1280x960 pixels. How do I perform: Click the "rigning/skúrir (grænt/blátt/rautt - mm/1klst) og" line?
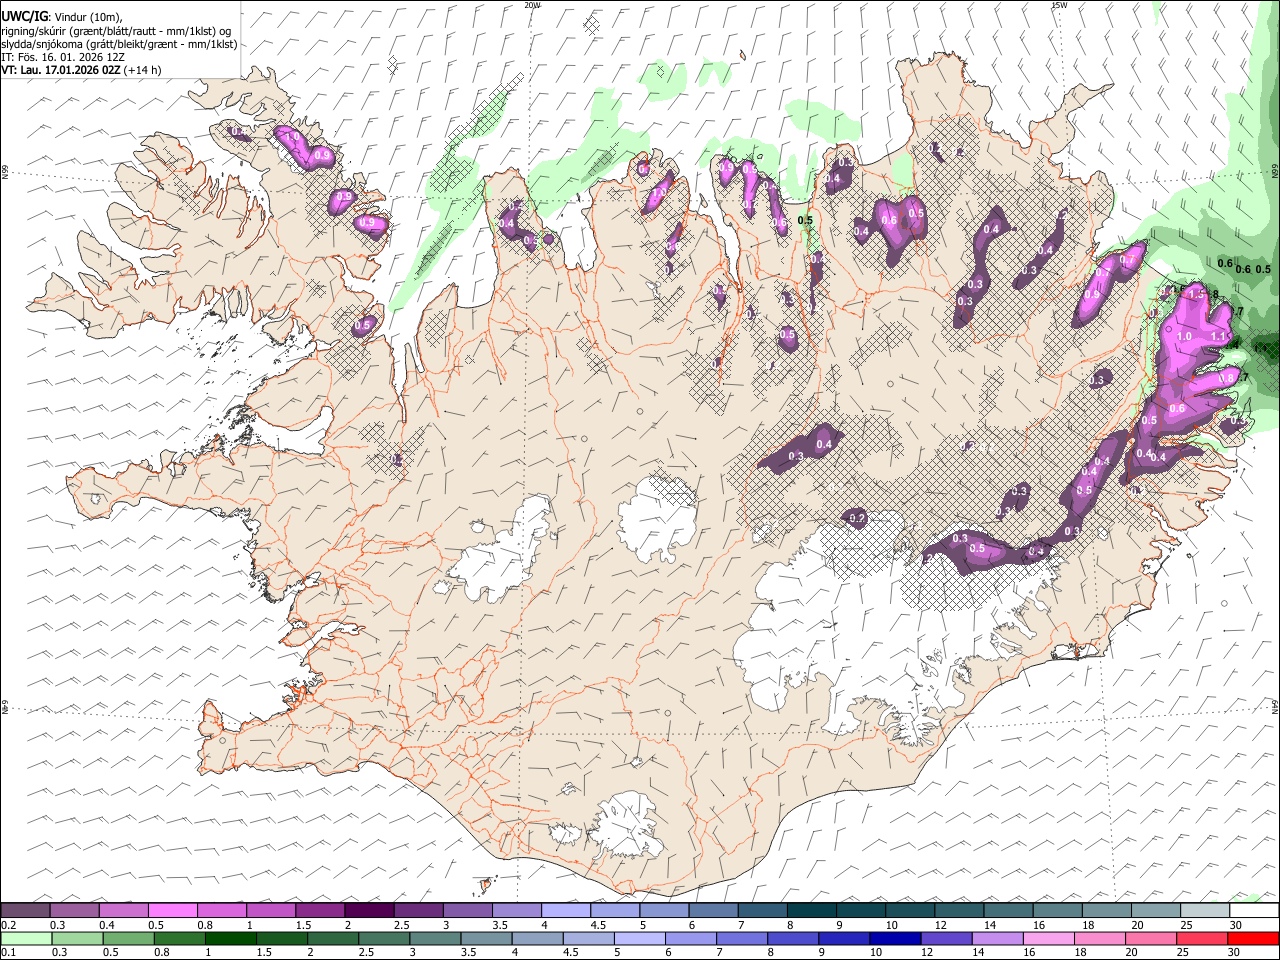pos(116,31)
